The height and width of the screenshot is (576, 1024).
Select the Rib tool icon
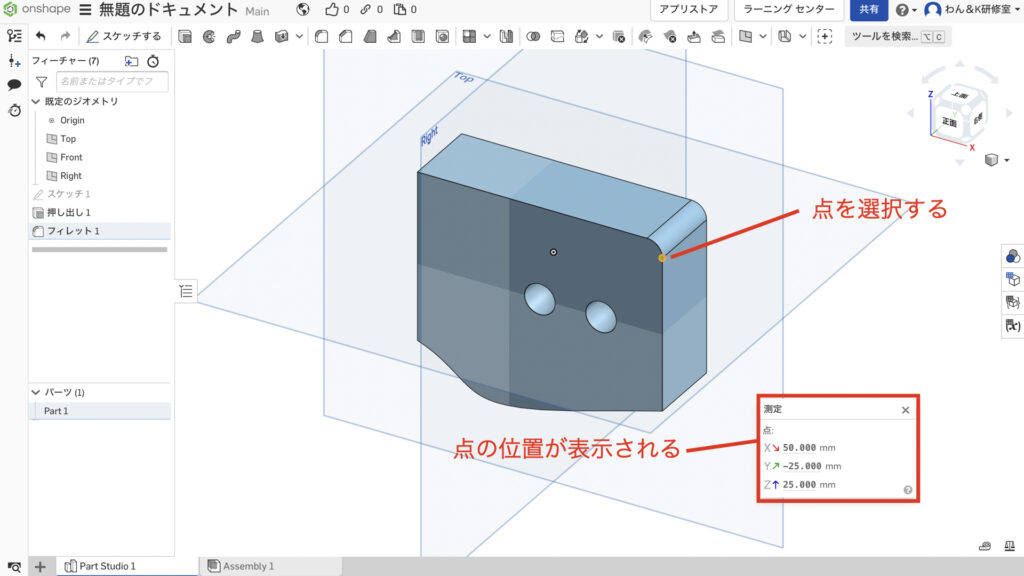click(x=394, y=37)
